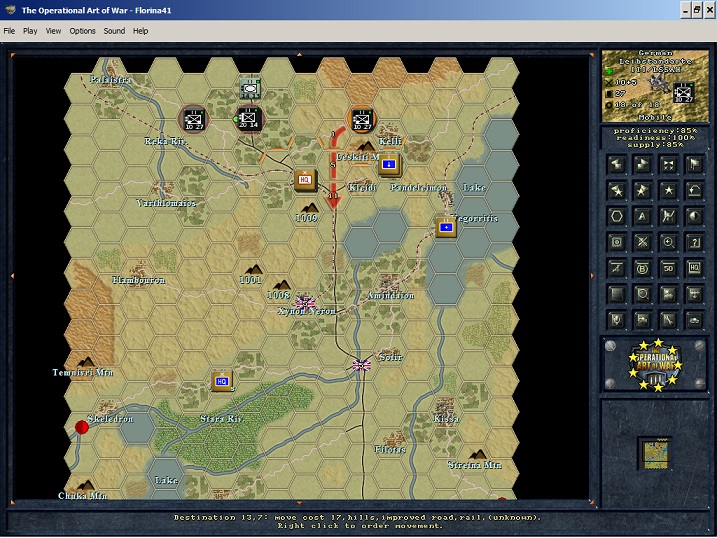Click the single upright flag button
The height and width of the screenshot is (538, 717).
[694, 165]
